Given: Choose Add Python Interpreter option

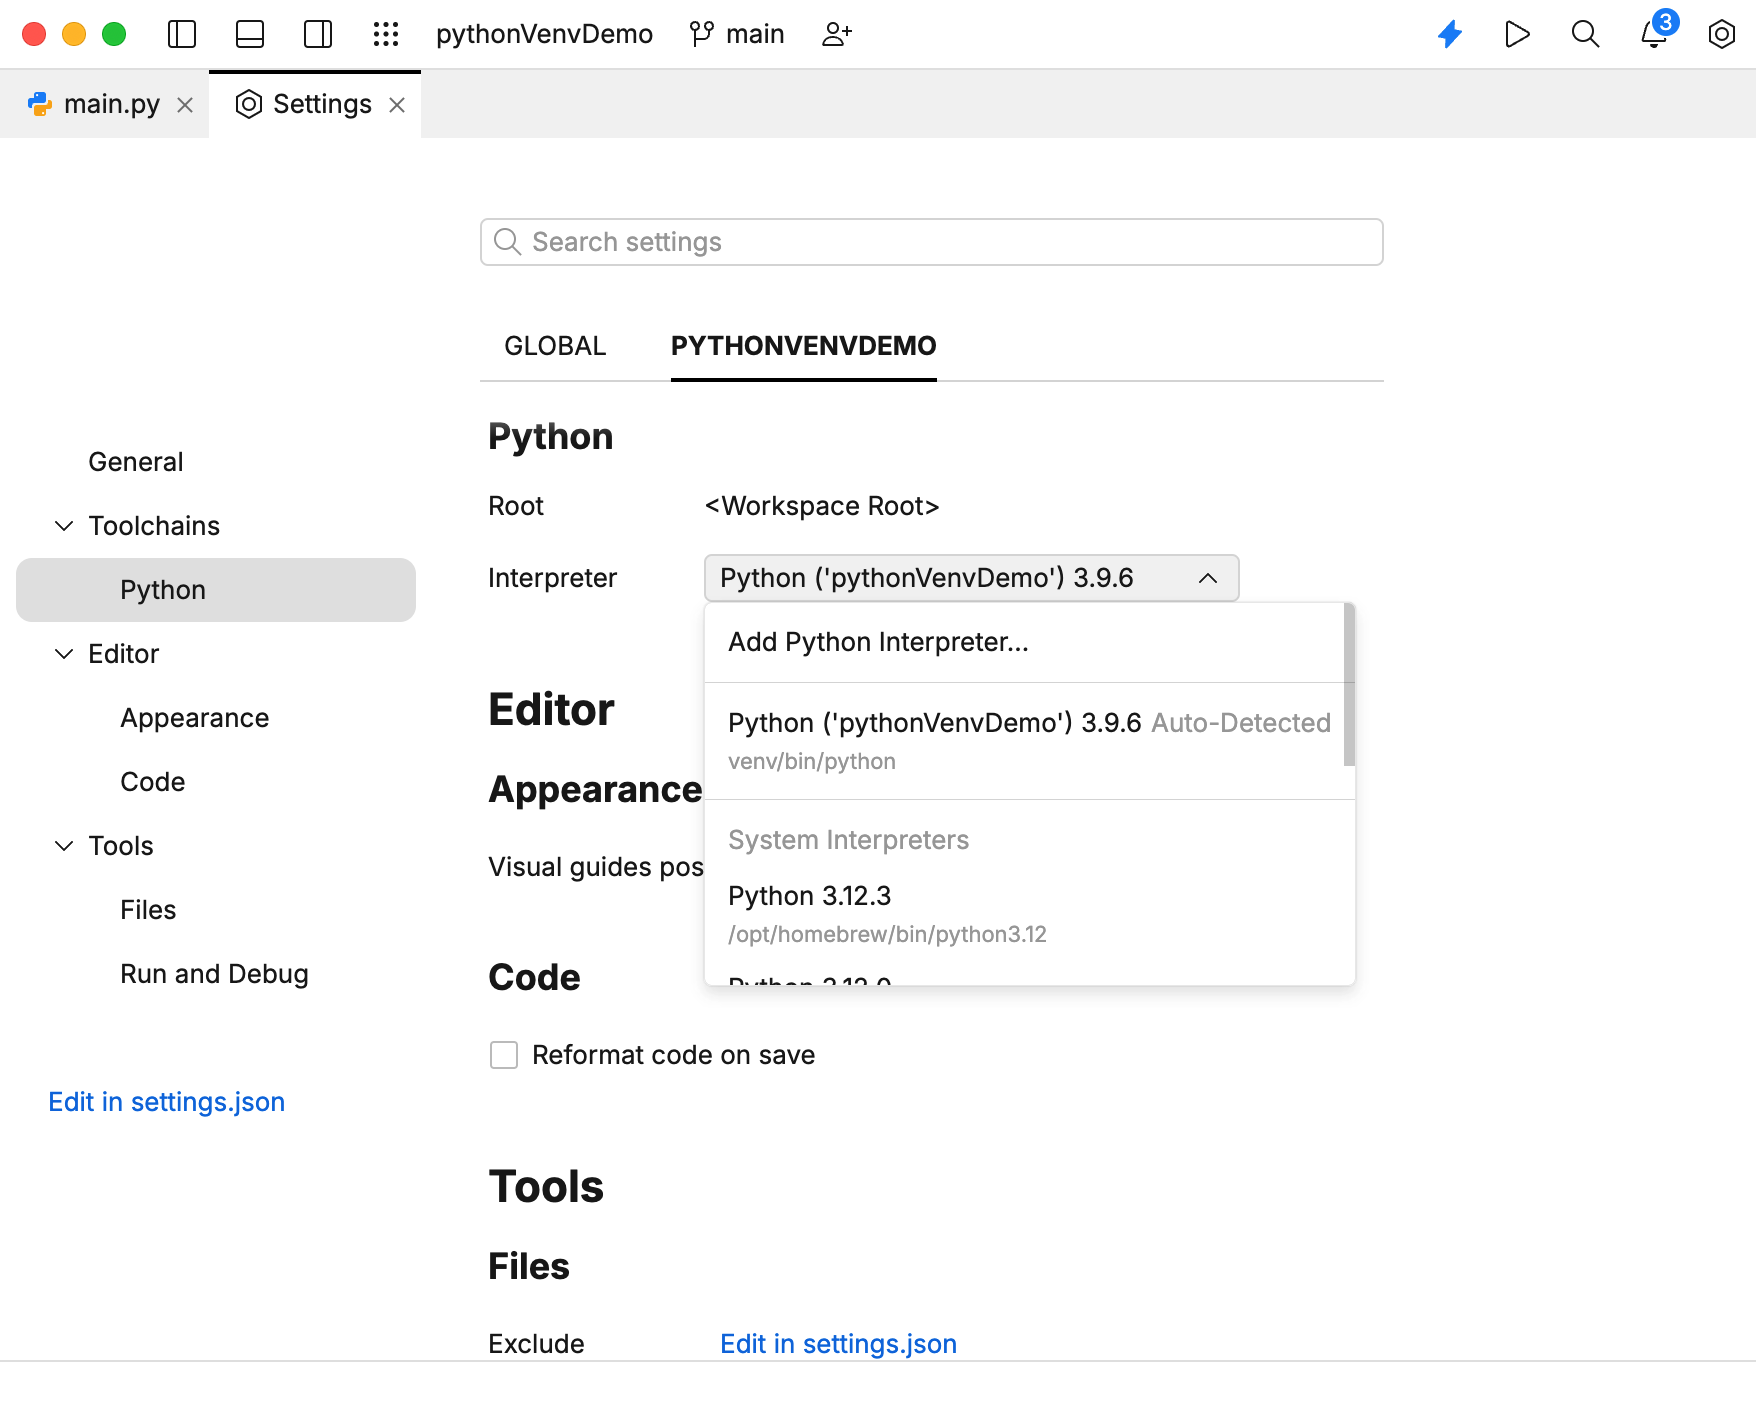Looking at the screenshot, I should coord(878,642).
